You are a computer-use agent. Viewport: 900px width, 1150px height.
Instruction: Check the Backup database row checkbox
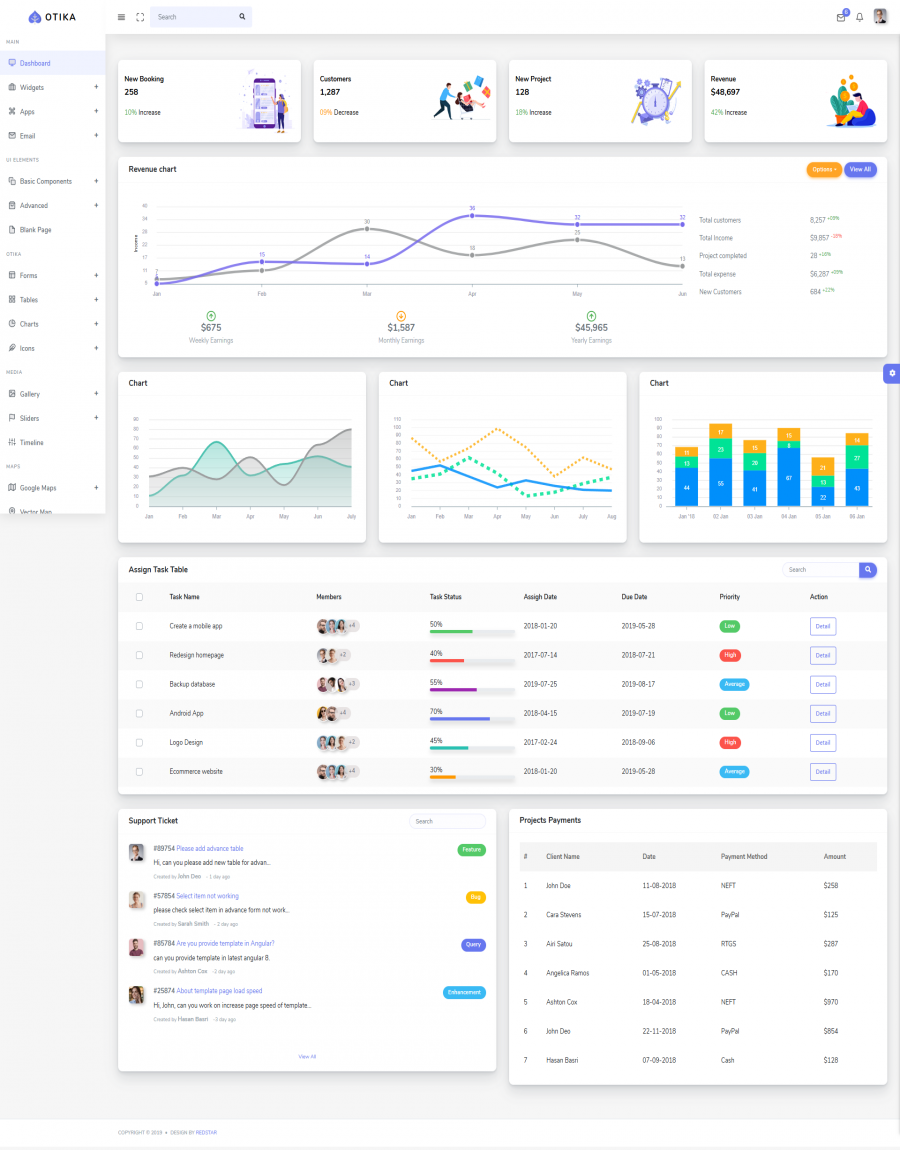pyautogui.click(x=139, y=684)
